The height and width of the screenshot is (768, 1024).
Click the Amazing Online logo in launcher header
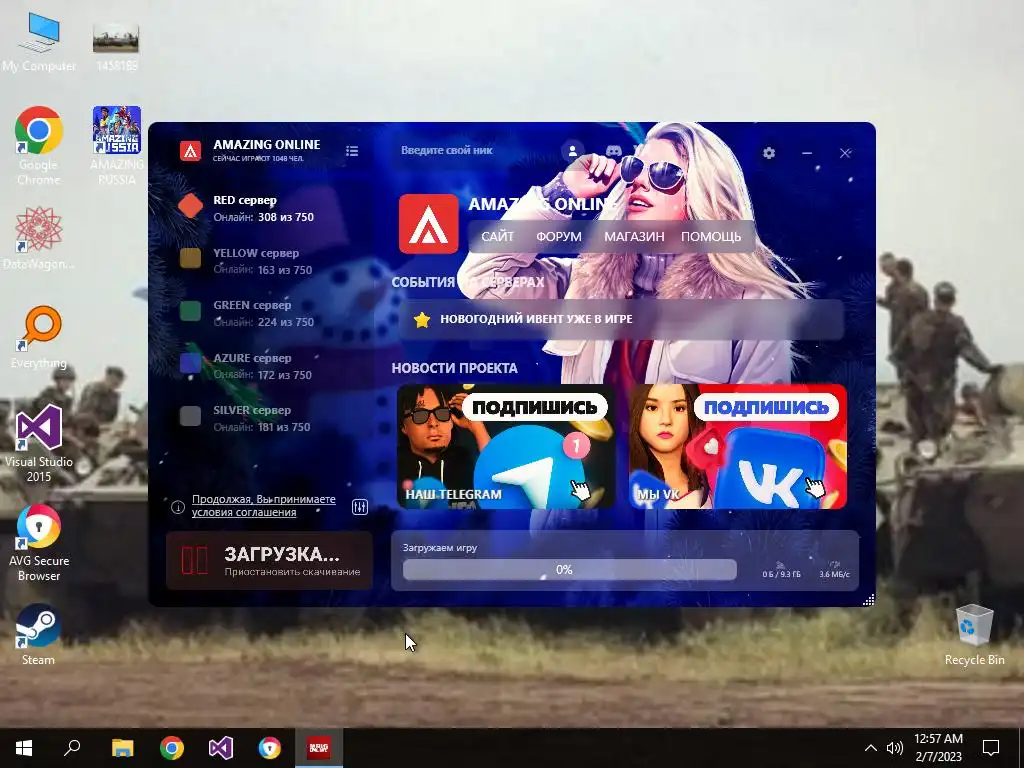pyautogui.click(x=191, y=151)
